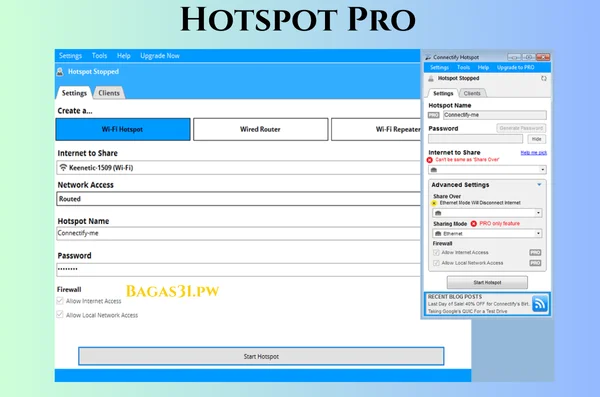
Task: Click Ethernet Mode Will Disconnect Internet text
Action: 480,203
